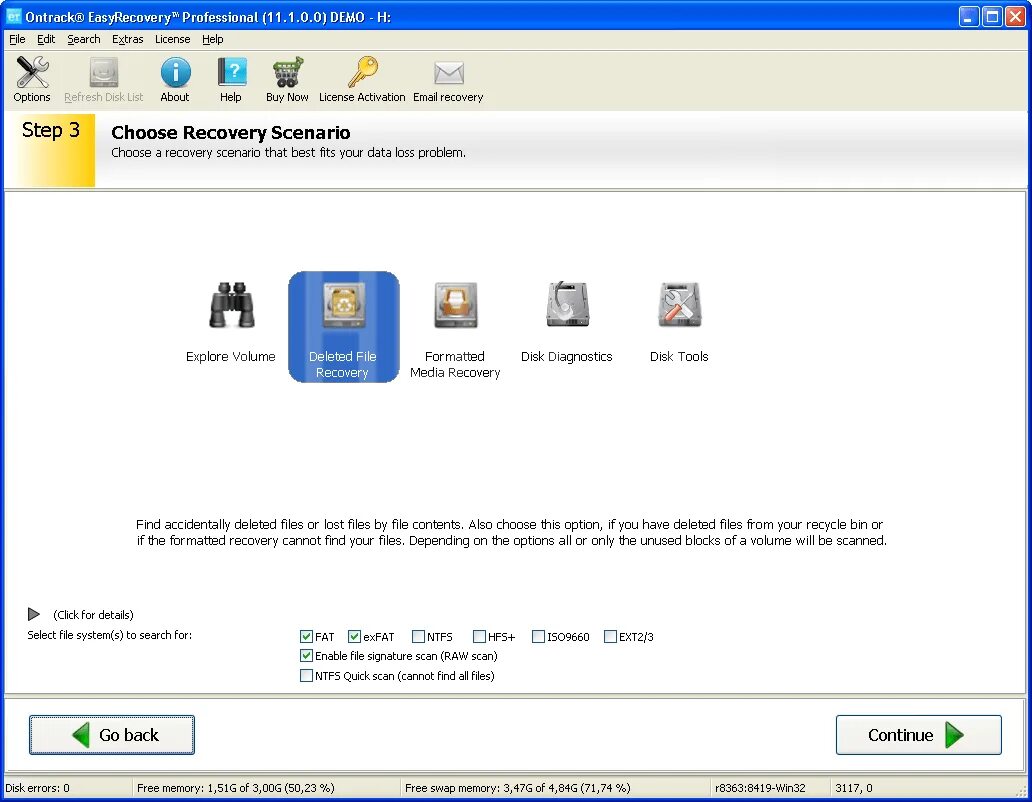This screenshot has height=802, width=1032.
Task: Close the EasyRecovery window
Action: (1016, 16)
